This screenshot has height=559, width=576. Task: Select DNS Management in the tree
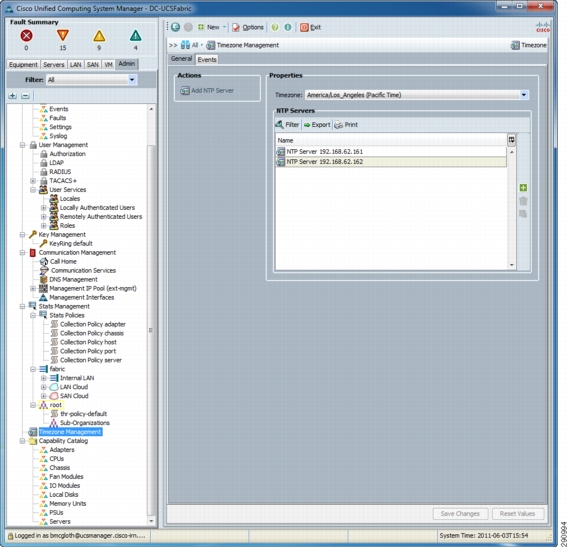tap(73, 280)
